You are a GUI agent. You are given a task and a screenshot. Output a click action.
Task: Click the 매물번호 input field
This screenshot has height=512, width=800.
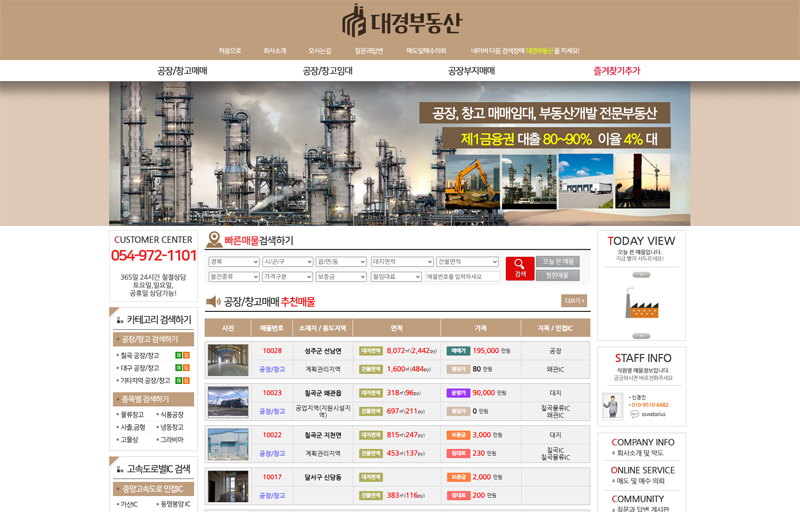462,276
